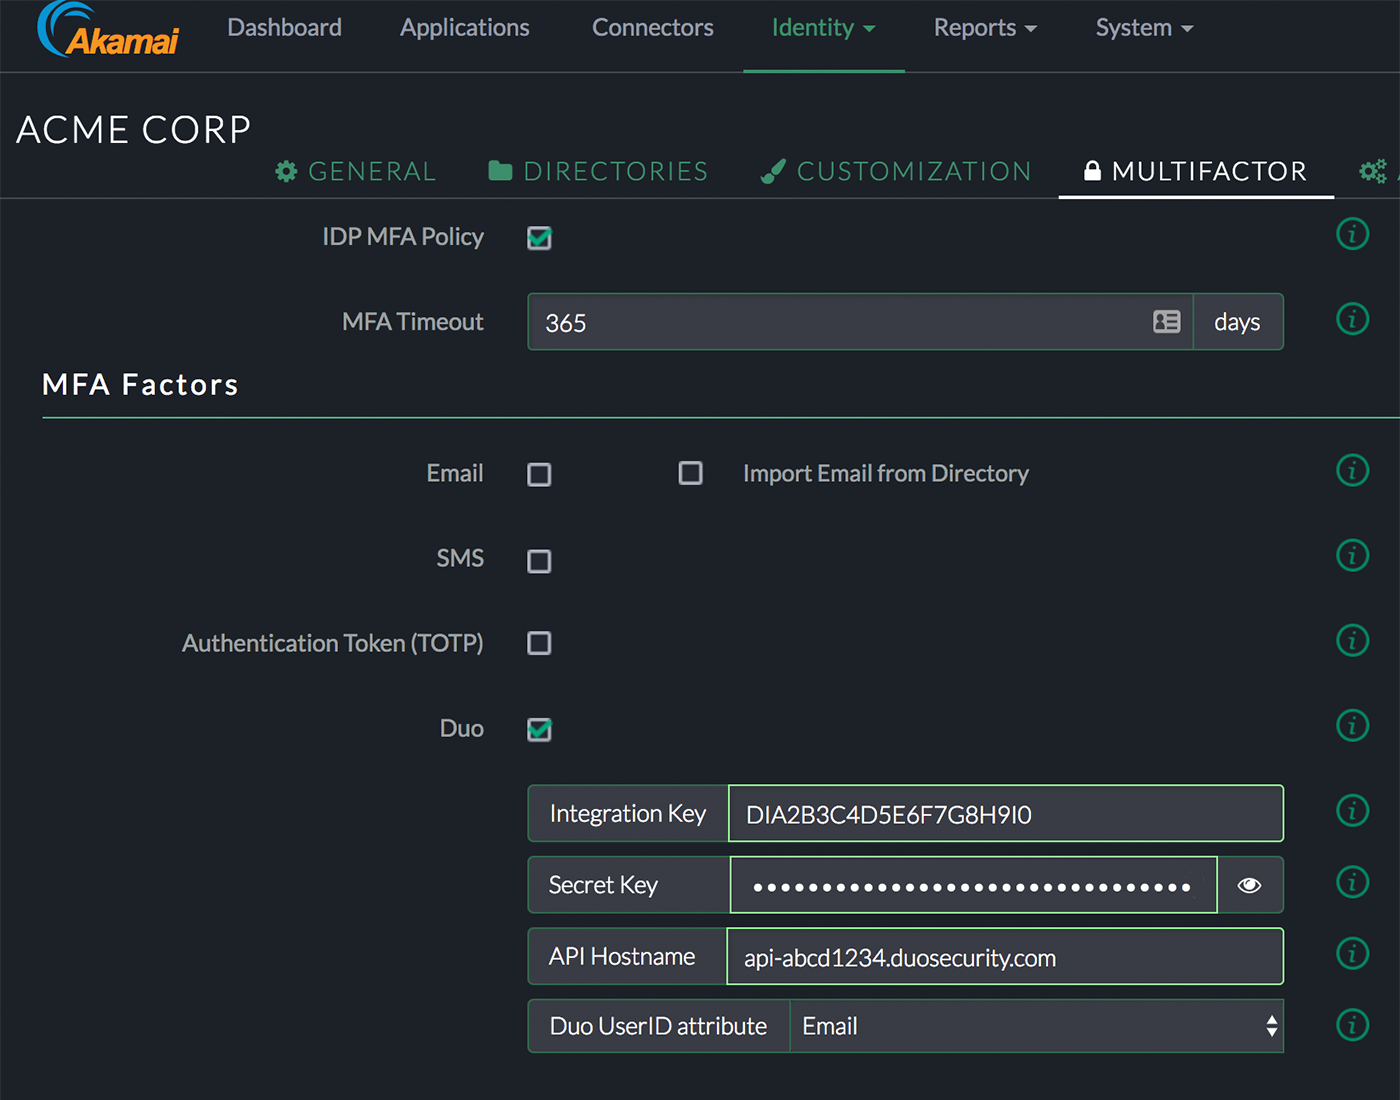The width and height of the screenshot is (1400, 1100).
Task: Click info icon beside Integration Key field
Action: 1352,811
